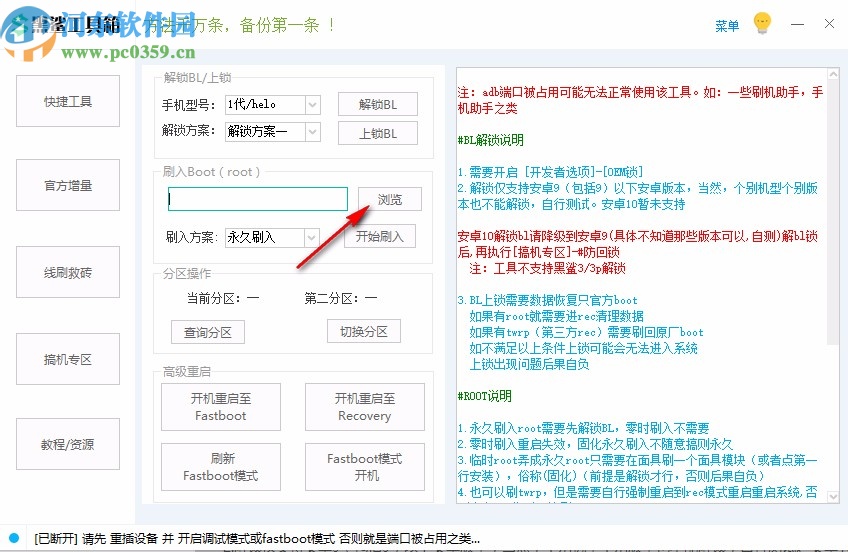The width and height of the screenshot is (848, 552).
Task: Click the #ROOT说明 heading text
Action: click(485, 396)
